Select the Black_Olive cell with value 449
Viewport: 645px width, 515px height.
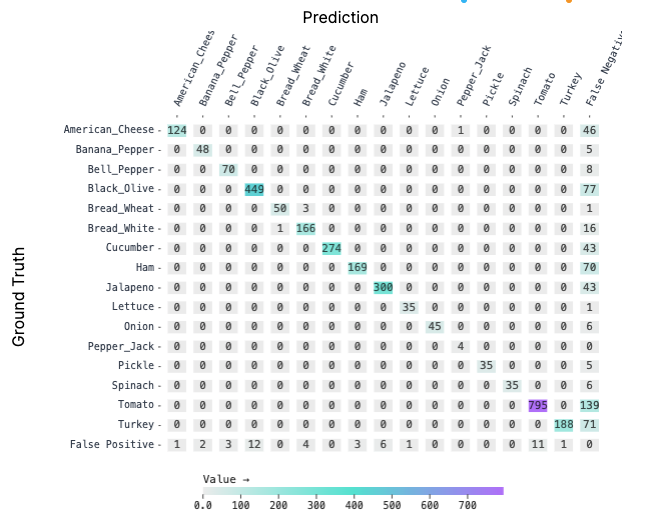pyautogui.click(x=254, y=189)
